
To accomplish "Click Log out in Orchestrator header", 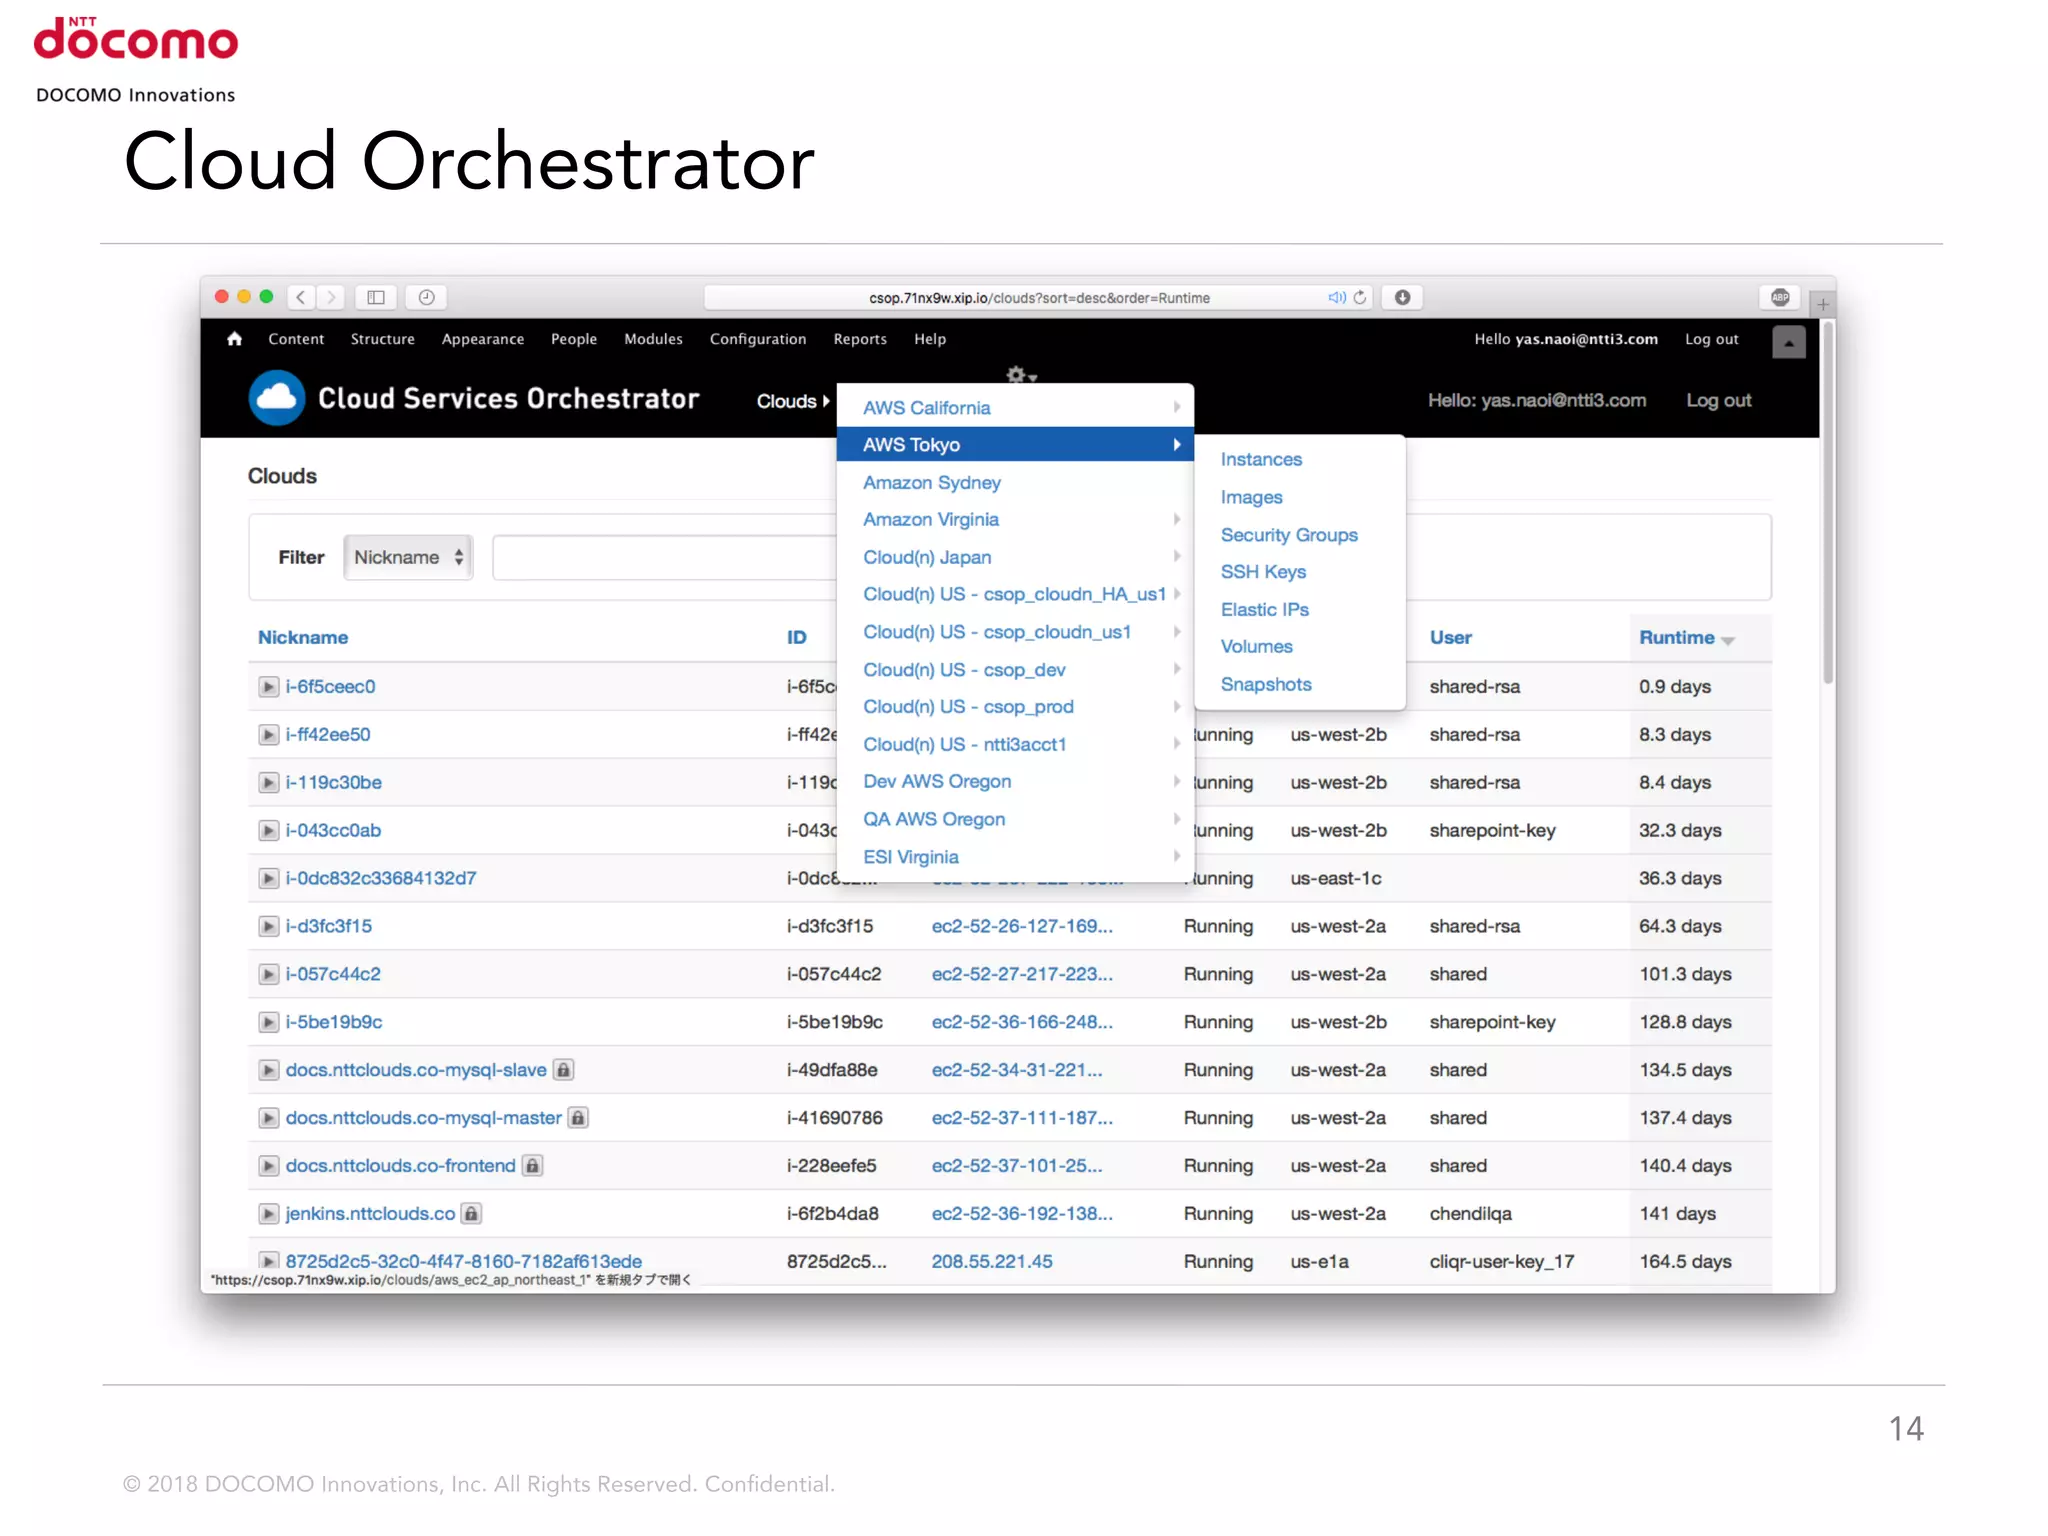I will pyautogui.click(x=1719, y=401).
